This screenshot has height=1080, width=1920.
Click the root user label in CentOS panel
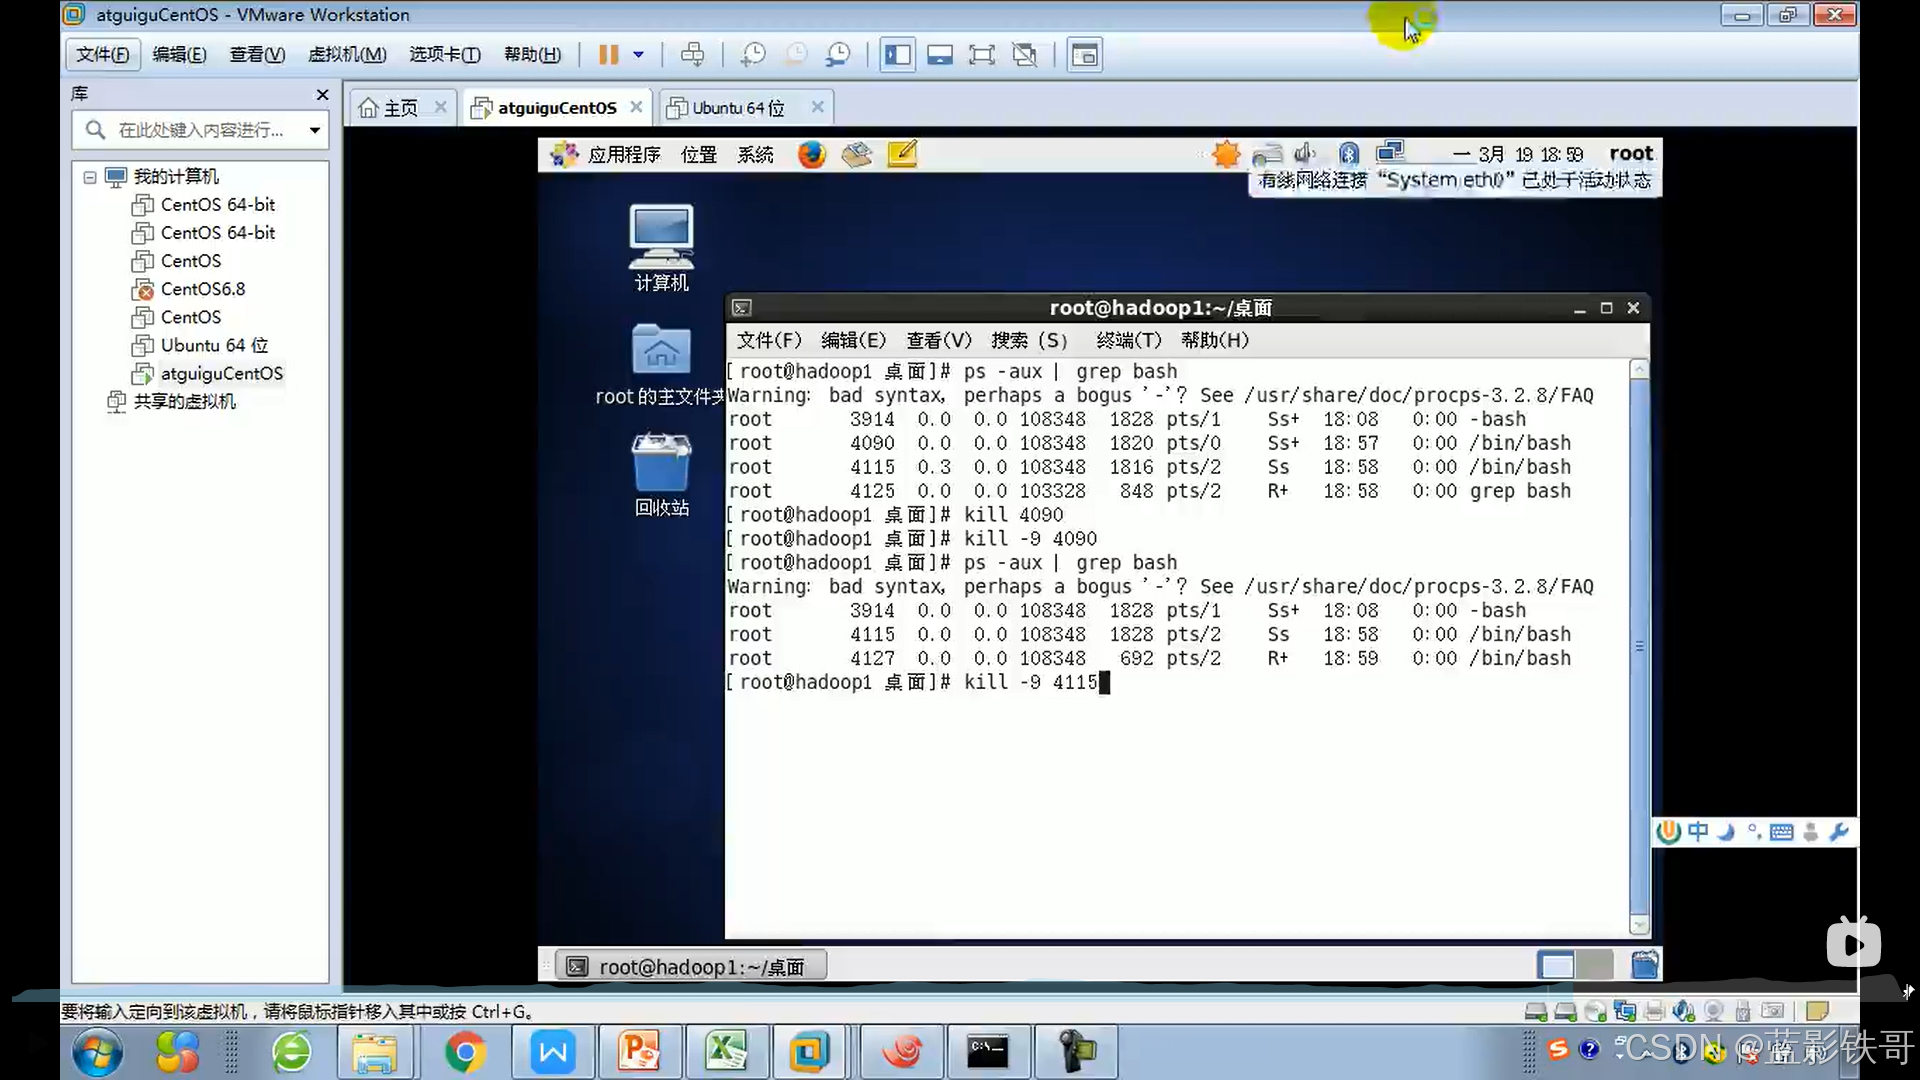pyautogui.click(x=1631, y=153)
